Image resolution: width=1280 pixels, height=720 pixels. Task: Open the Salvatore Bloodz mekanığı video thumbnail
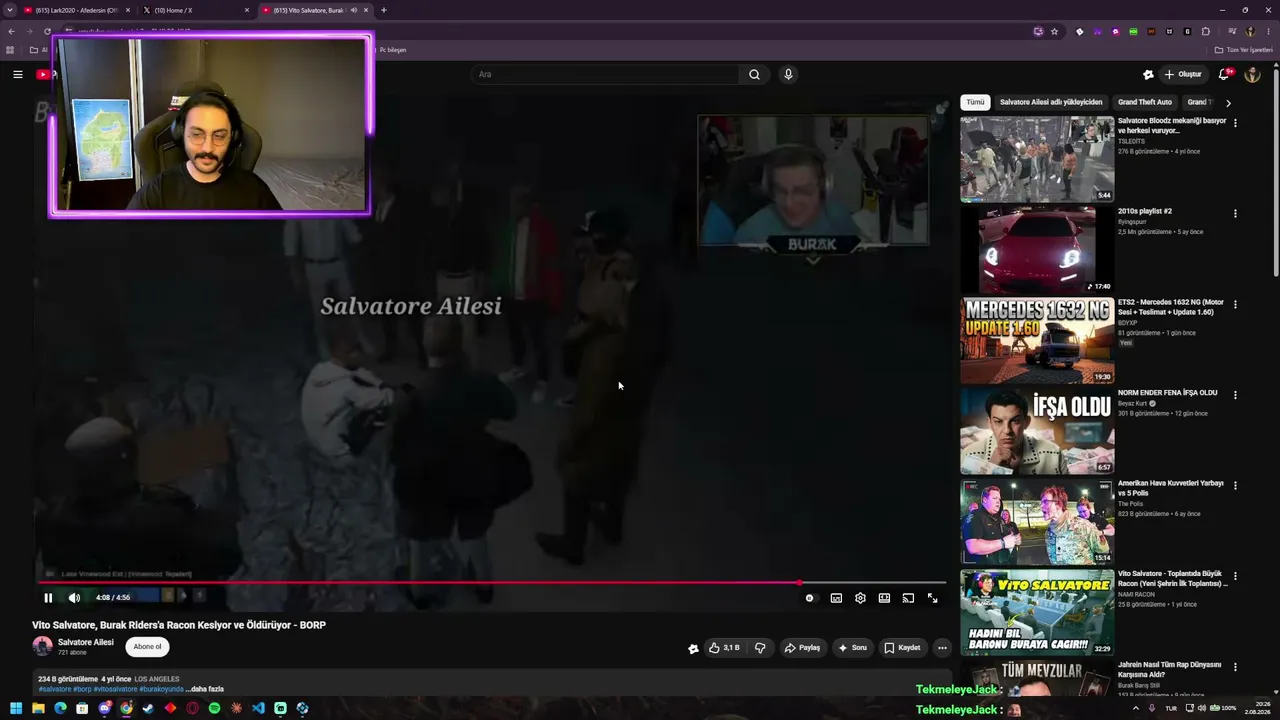click(x=1037, y=159)
